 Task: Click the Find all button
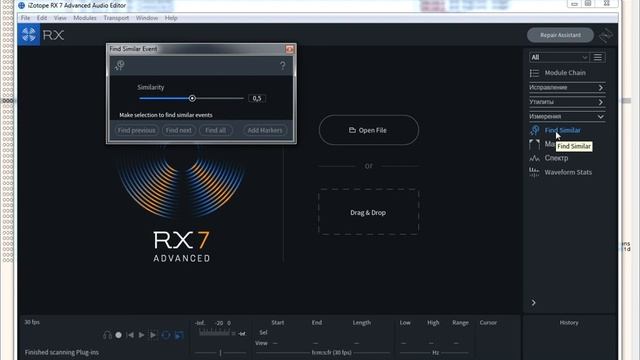(216, 130)
